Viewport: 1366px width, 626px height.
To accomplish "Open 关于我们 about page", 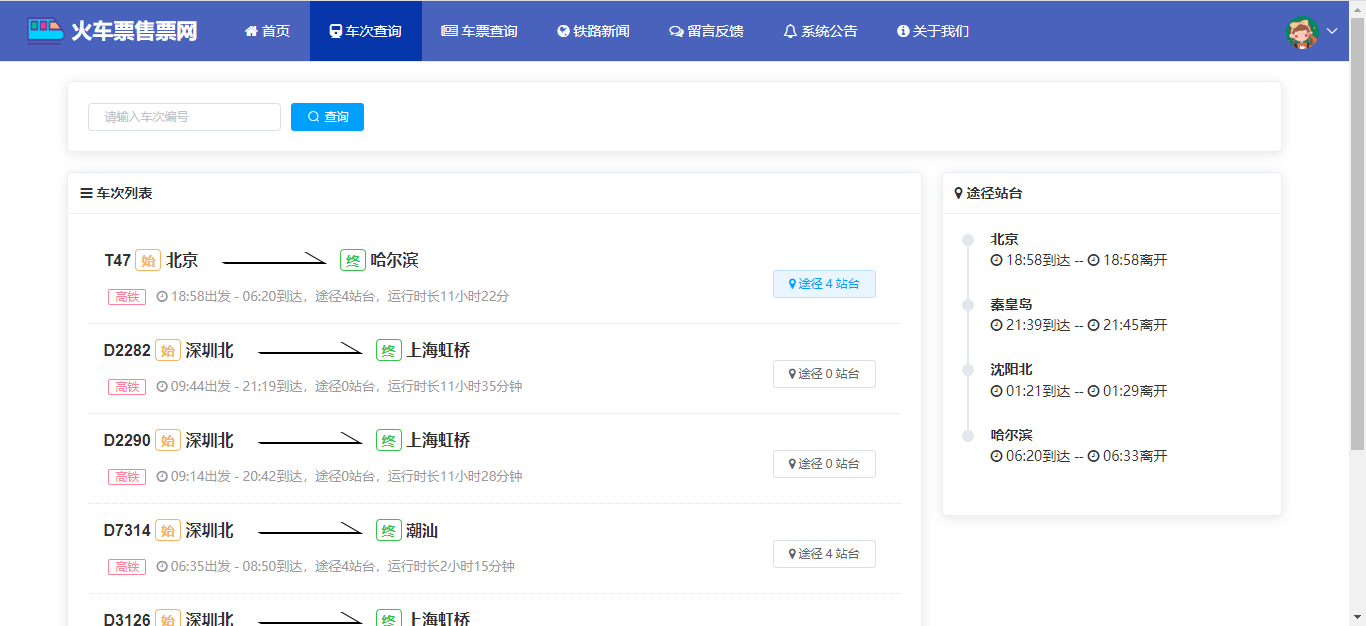I will tap(933, 31).
